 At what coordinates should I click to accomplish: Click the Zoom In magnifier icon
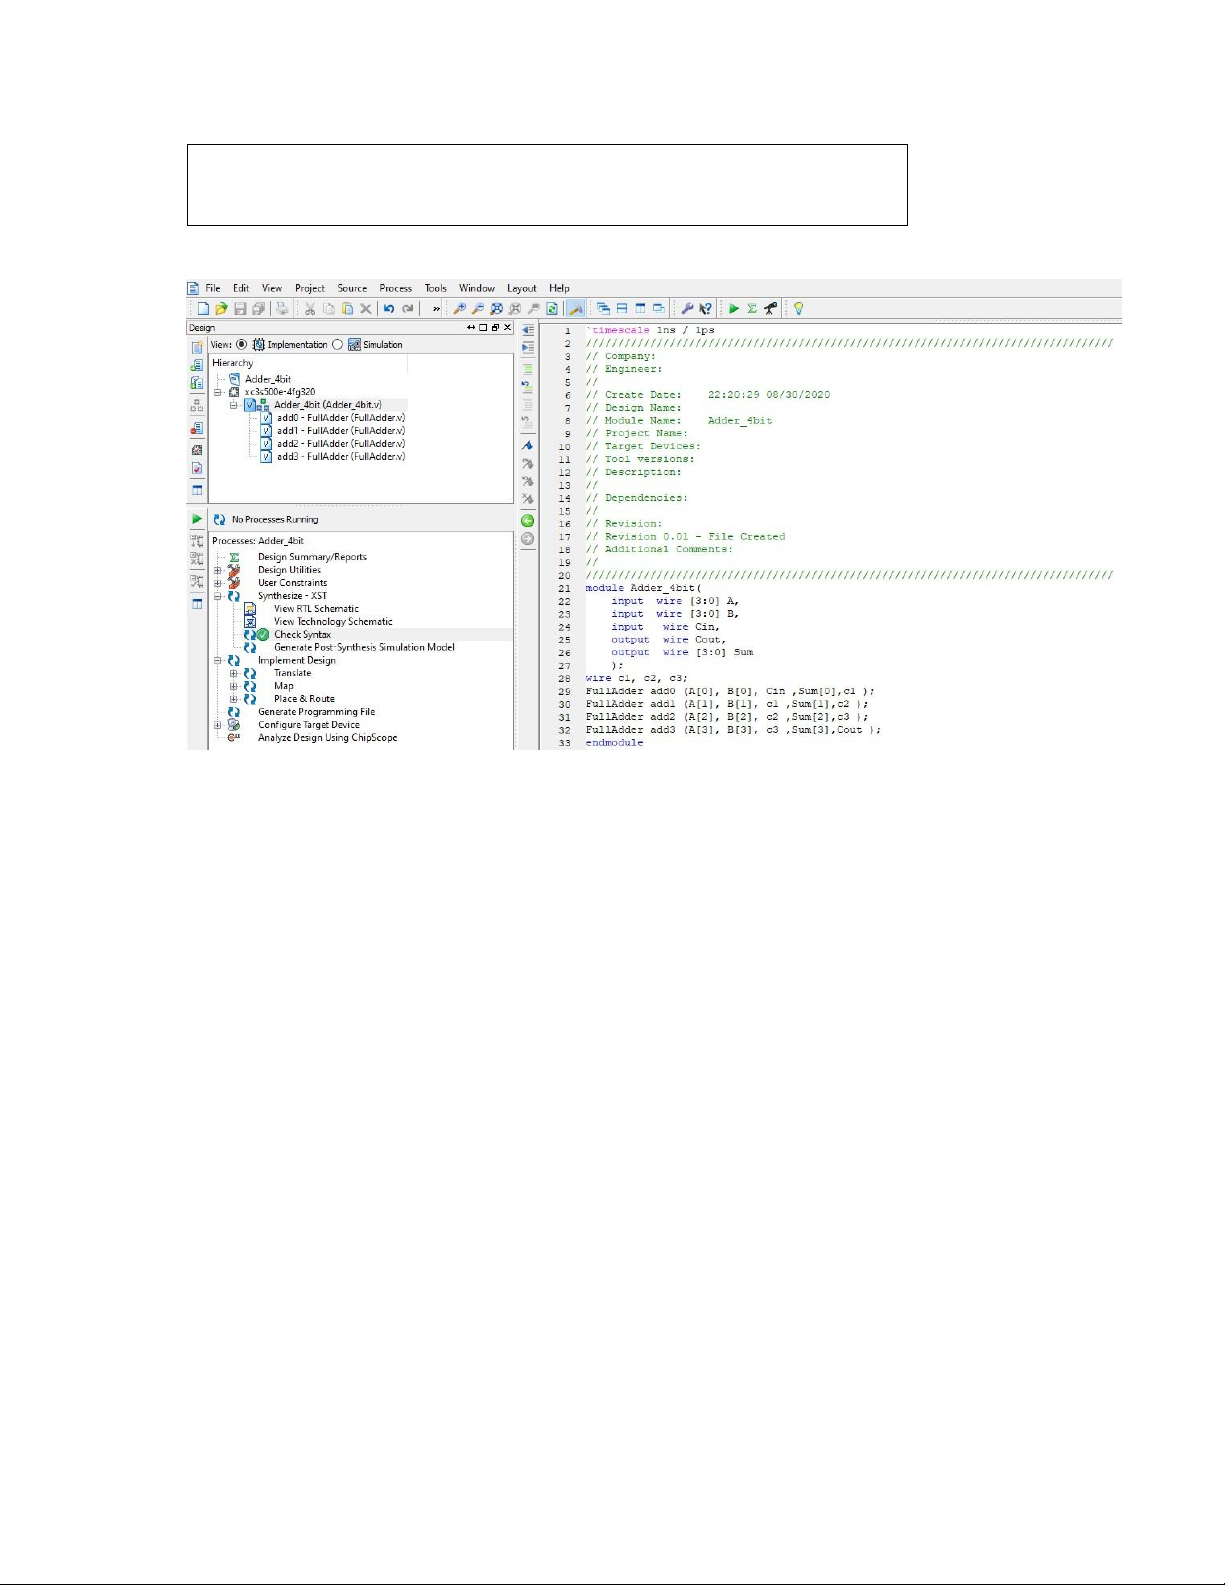pos(460,309)
